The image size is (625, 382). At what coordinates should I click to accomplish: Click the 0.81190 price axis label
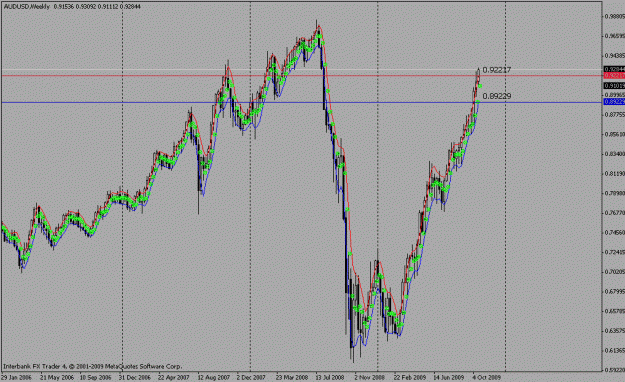(615, 173)
